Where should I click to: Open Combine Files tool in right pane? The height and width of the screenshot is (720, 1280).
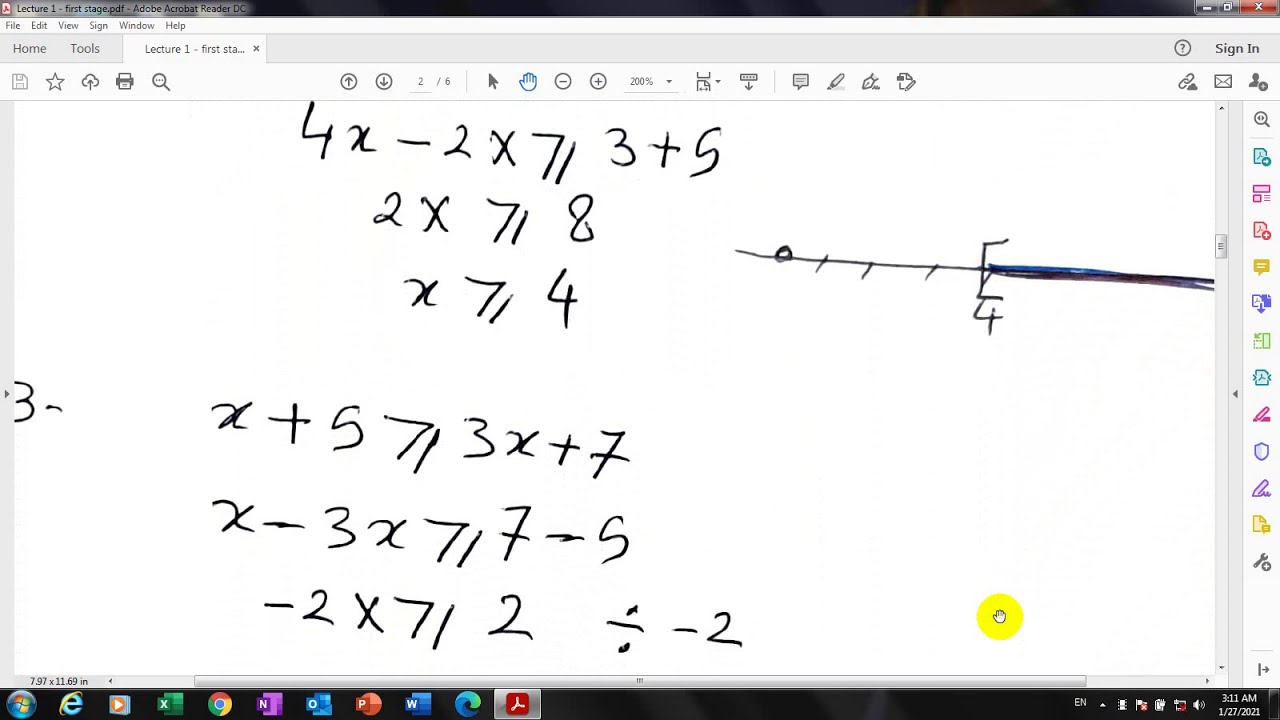coord(1262,303)
